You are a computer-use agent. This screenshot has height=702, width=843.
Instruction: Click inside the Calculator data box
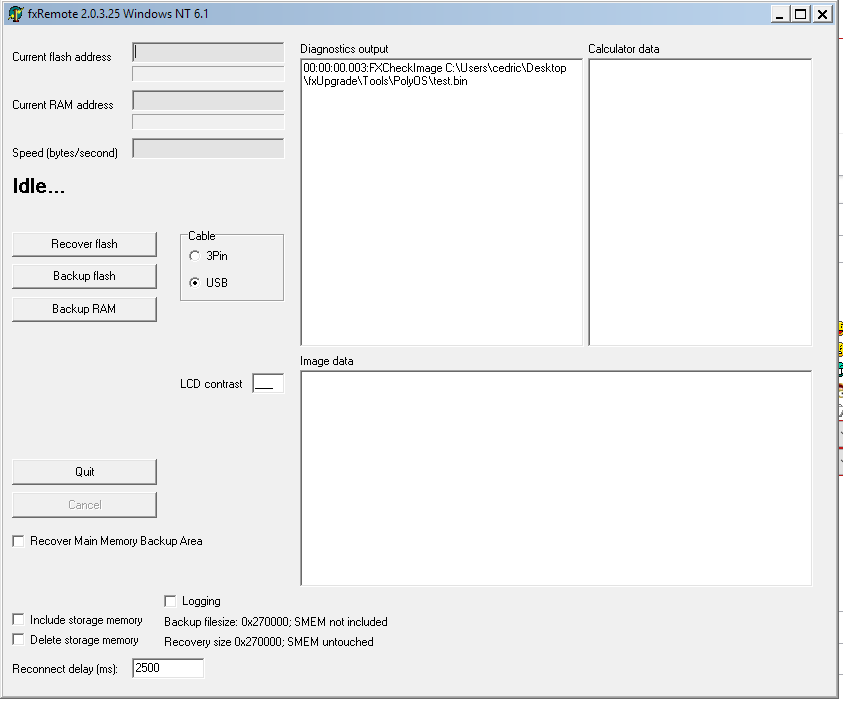click(700, 202)
